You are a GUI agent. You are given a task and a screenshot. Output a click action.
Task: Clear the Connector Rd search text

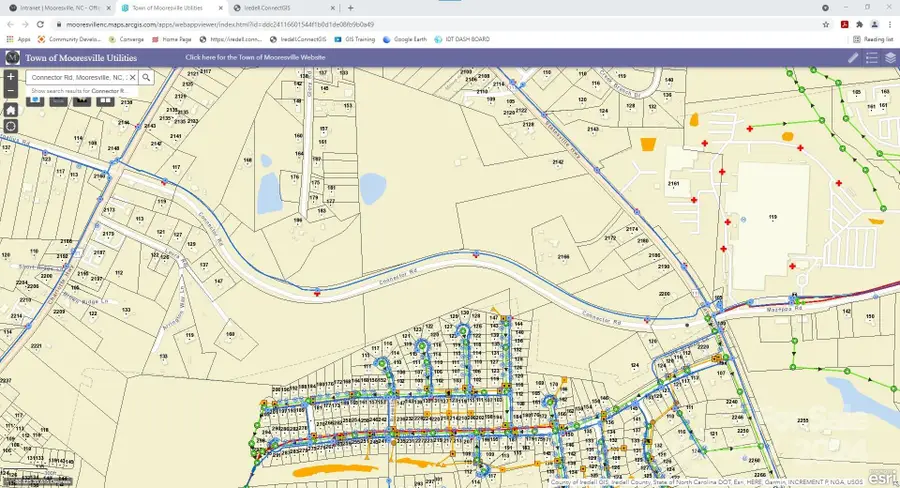[131, 77]
